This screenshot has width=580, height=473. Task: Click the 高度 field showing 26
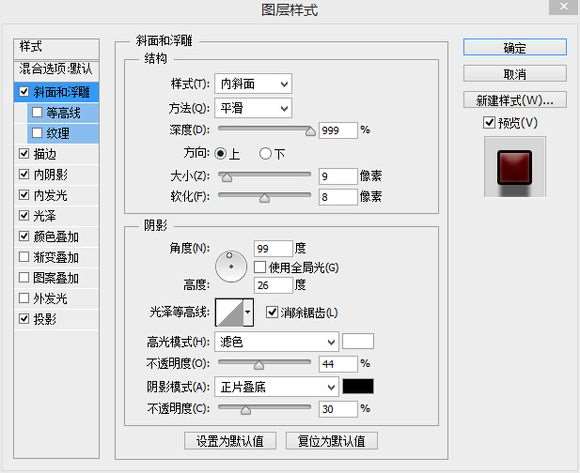(273, 285)
